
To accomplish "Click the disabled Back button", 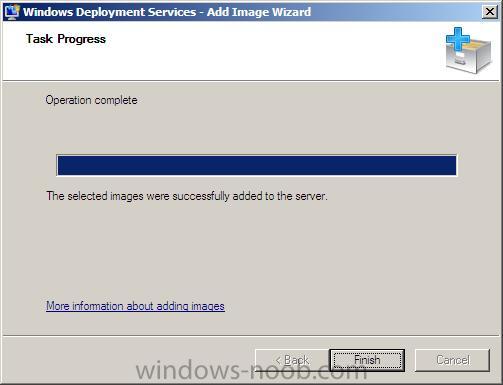I will coord(292,360).
